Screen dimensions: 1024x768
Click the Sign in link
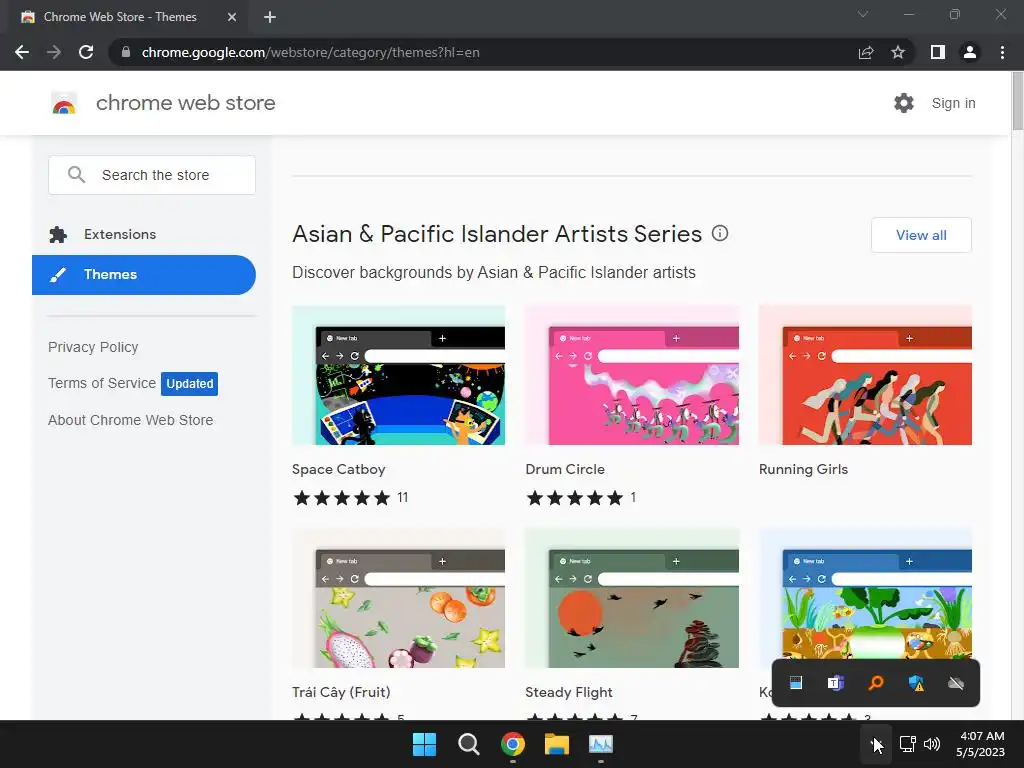[953, 103]
